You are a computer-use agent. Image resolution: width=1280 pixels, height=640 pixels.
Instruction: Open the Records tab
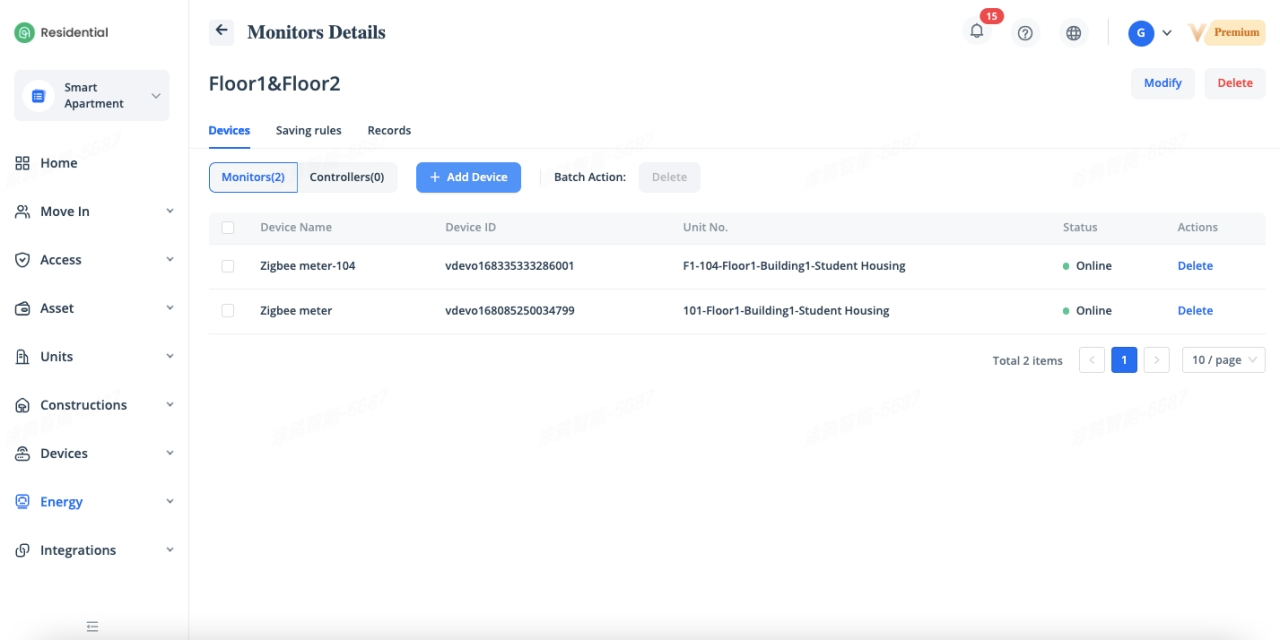coord(389,131)
